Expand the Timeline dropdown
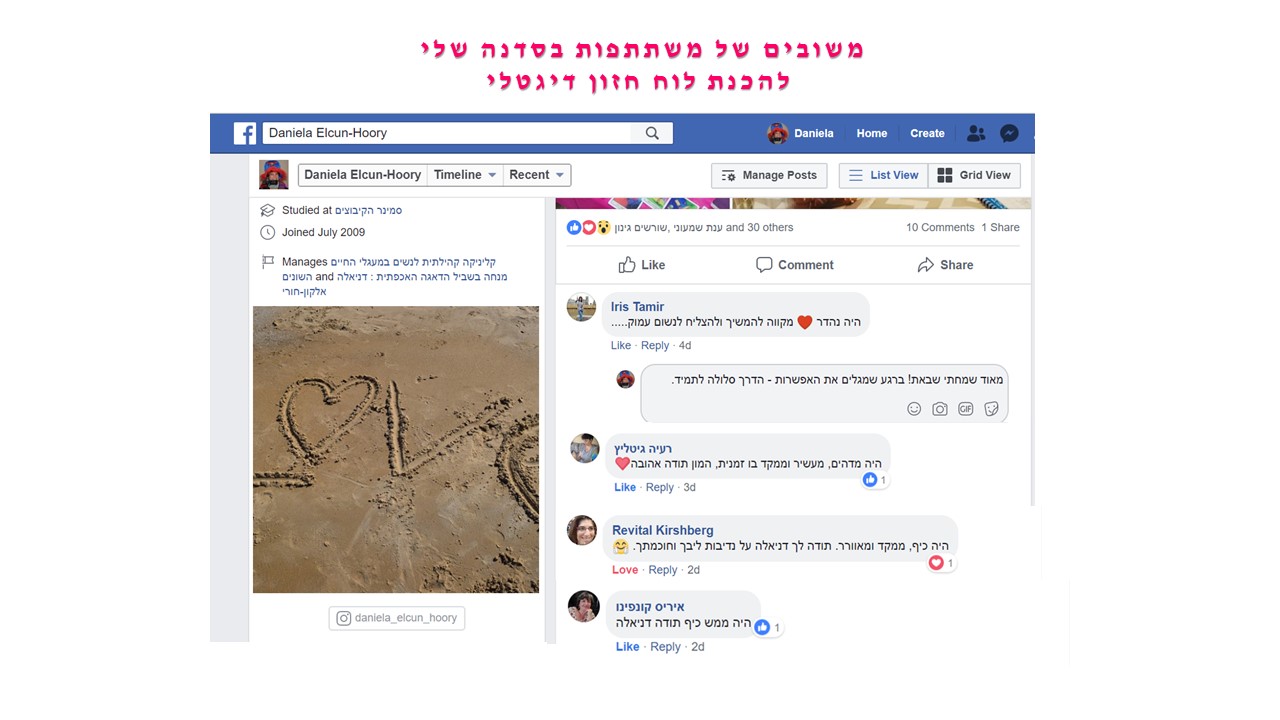Image resolution: width=1280 pixels, height=720 pixels. 465,175
